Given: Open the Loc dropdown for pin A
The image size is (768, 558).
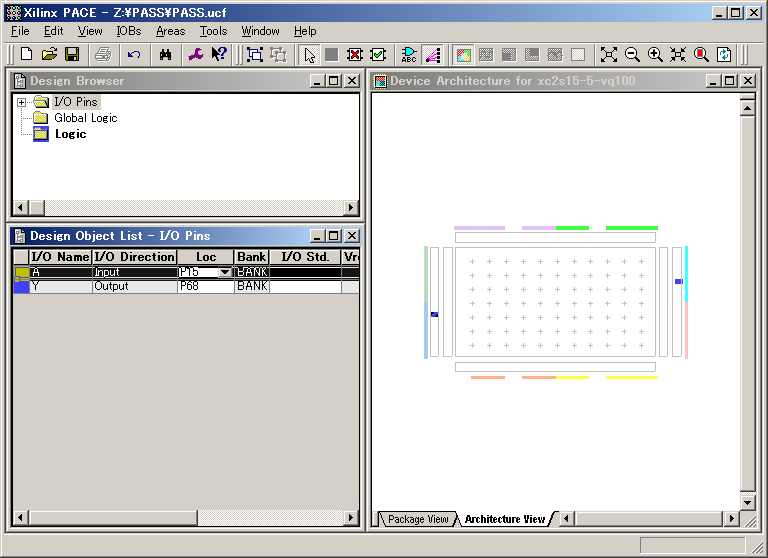Looking at the screenshot, I should click(225, 272).
